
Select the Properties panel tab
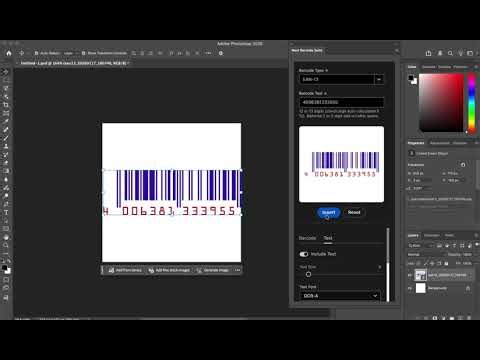[416, 143]
